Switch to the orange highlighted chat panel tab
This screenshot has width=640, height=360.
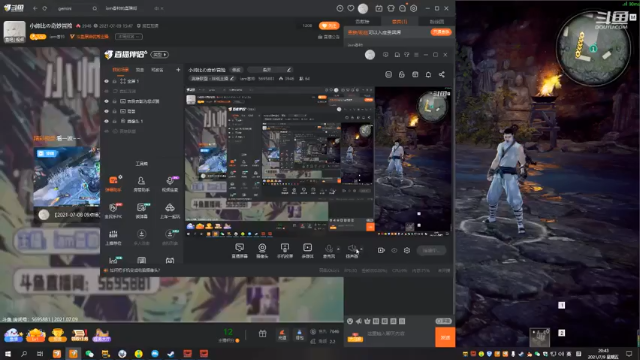click(x=399, y=22)
